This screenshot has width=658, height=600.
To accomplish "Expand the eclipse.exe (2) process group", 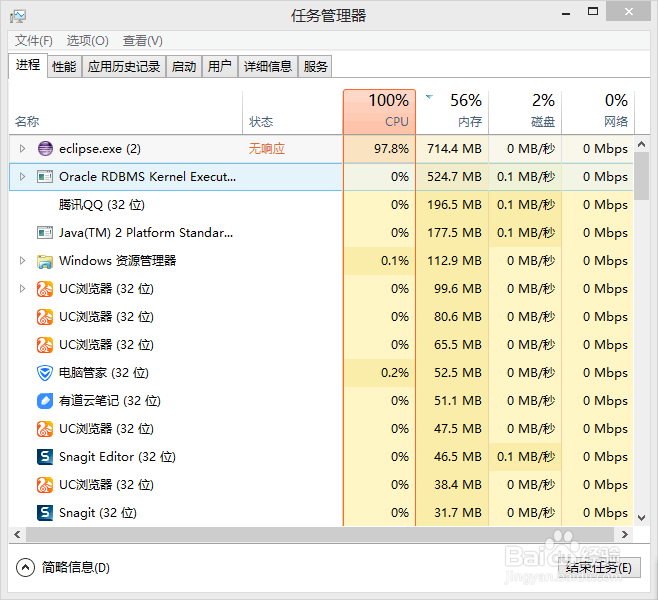I will [23, 149].
